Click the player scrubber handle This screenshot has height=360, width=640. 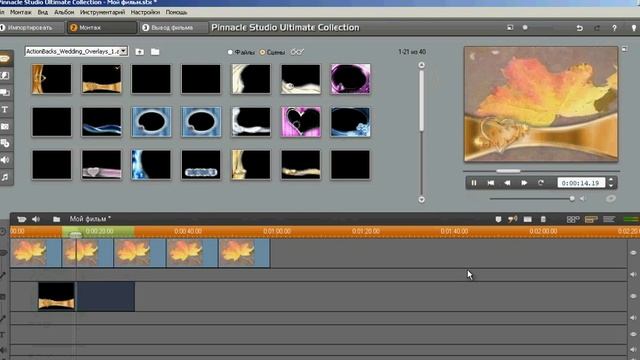(x=508, y=171)
